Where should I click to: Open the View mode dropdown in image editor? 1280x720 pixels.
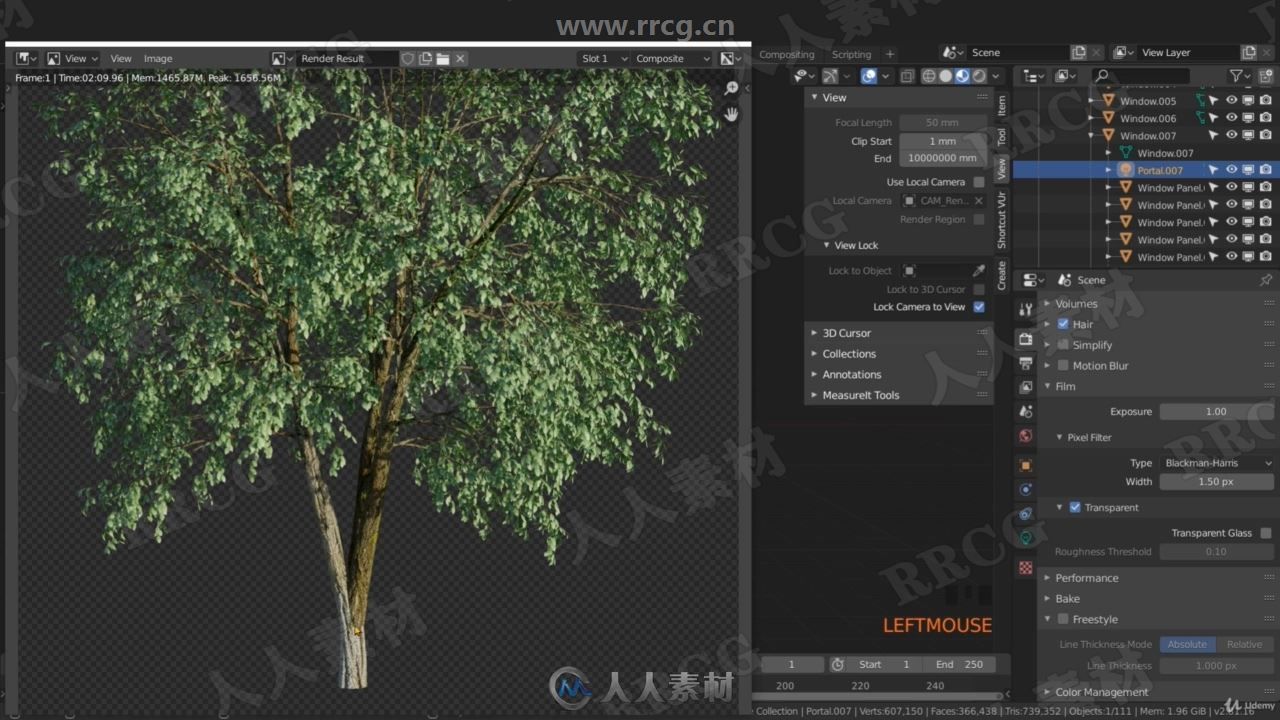coord(72,59)
